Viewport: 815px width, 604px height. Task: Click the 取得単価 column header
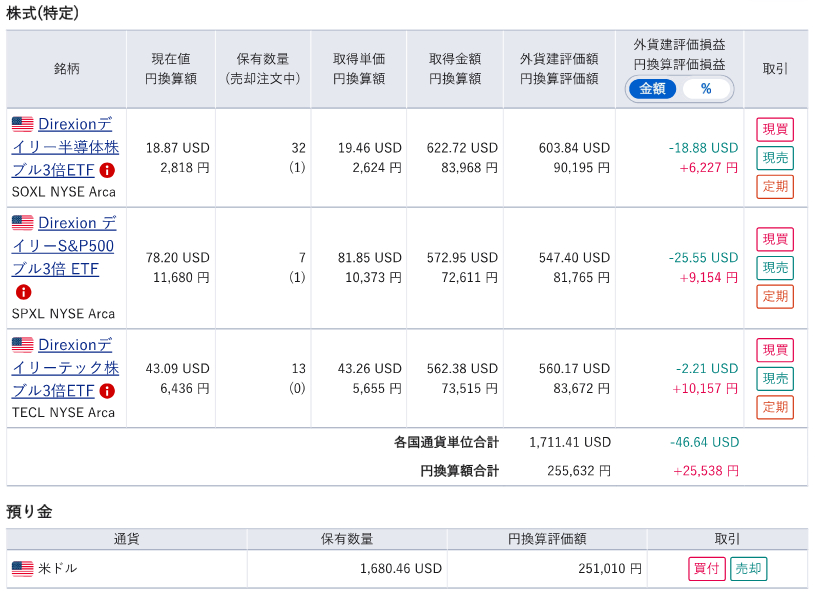[x=359, y=69]
